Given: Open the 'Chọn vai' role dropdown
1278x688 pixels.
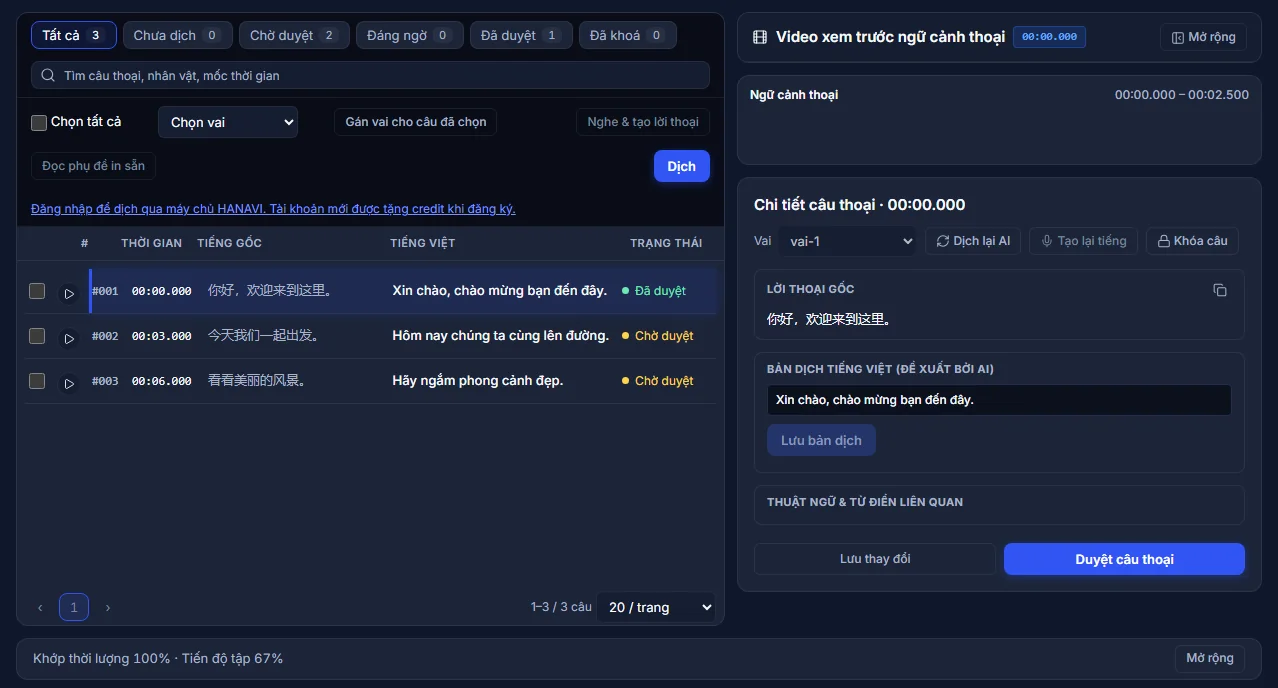Looking at the screenshot, I should point(228,122).
